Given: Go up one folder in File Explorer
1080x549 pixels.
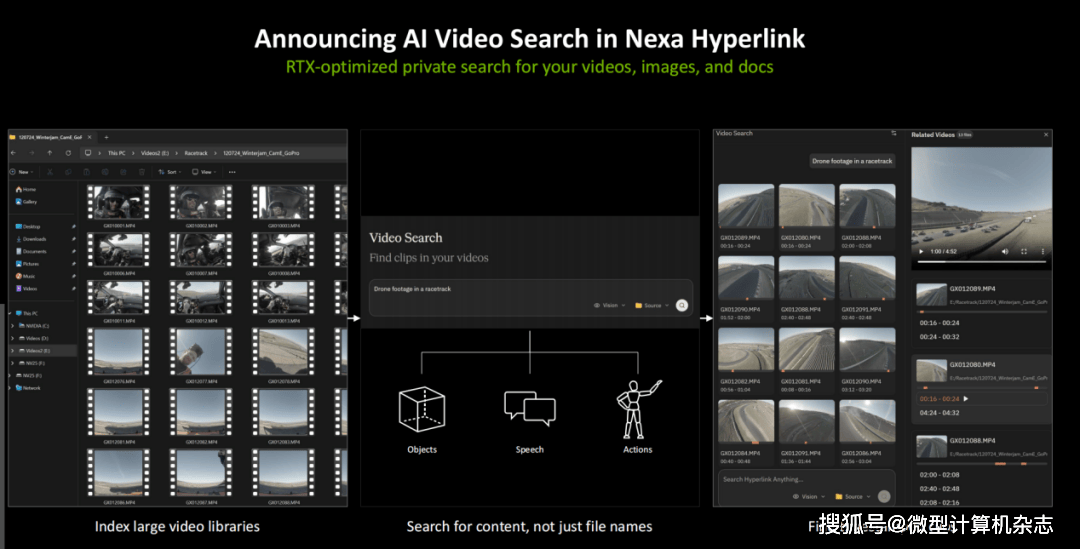Looking at the screenshot, I should (x=49, y=153).
